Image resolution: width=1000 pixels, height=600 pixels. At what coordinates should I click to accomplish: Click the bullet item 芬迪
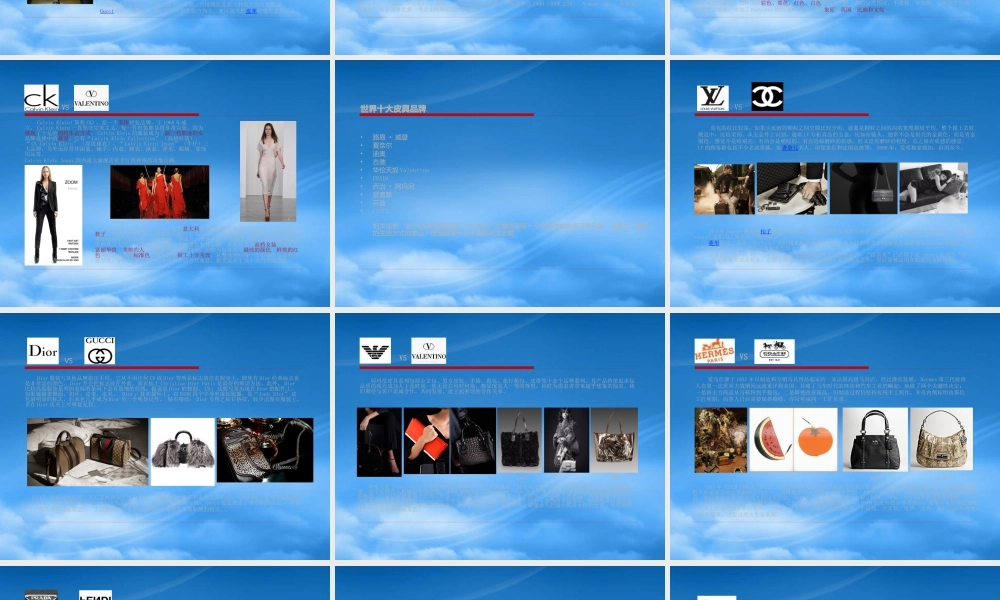point(379,203)
